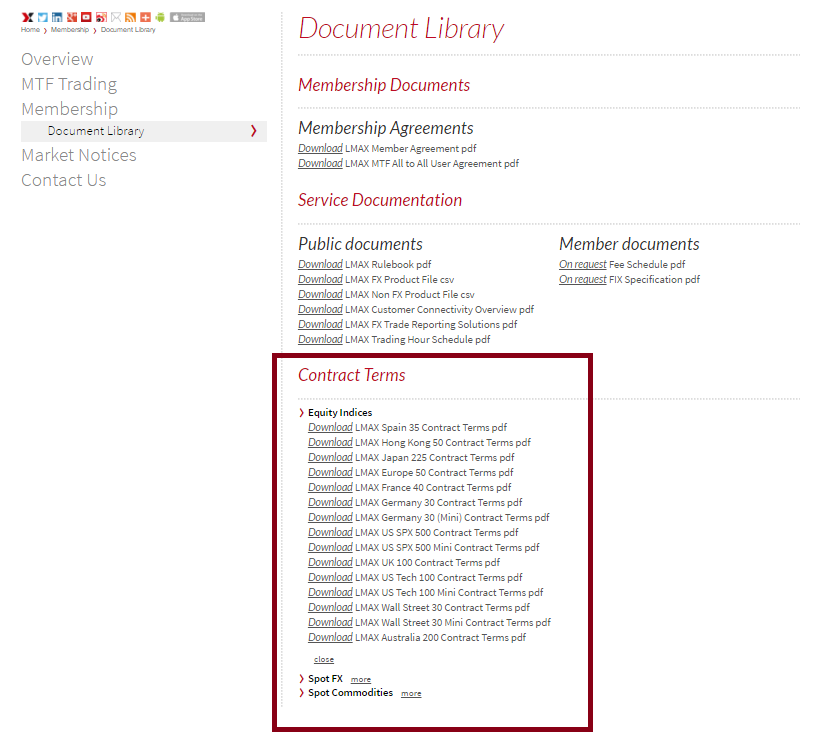Click the Equity Indices heading
This screenshot has height=738, width=820.
click(340, 413)
